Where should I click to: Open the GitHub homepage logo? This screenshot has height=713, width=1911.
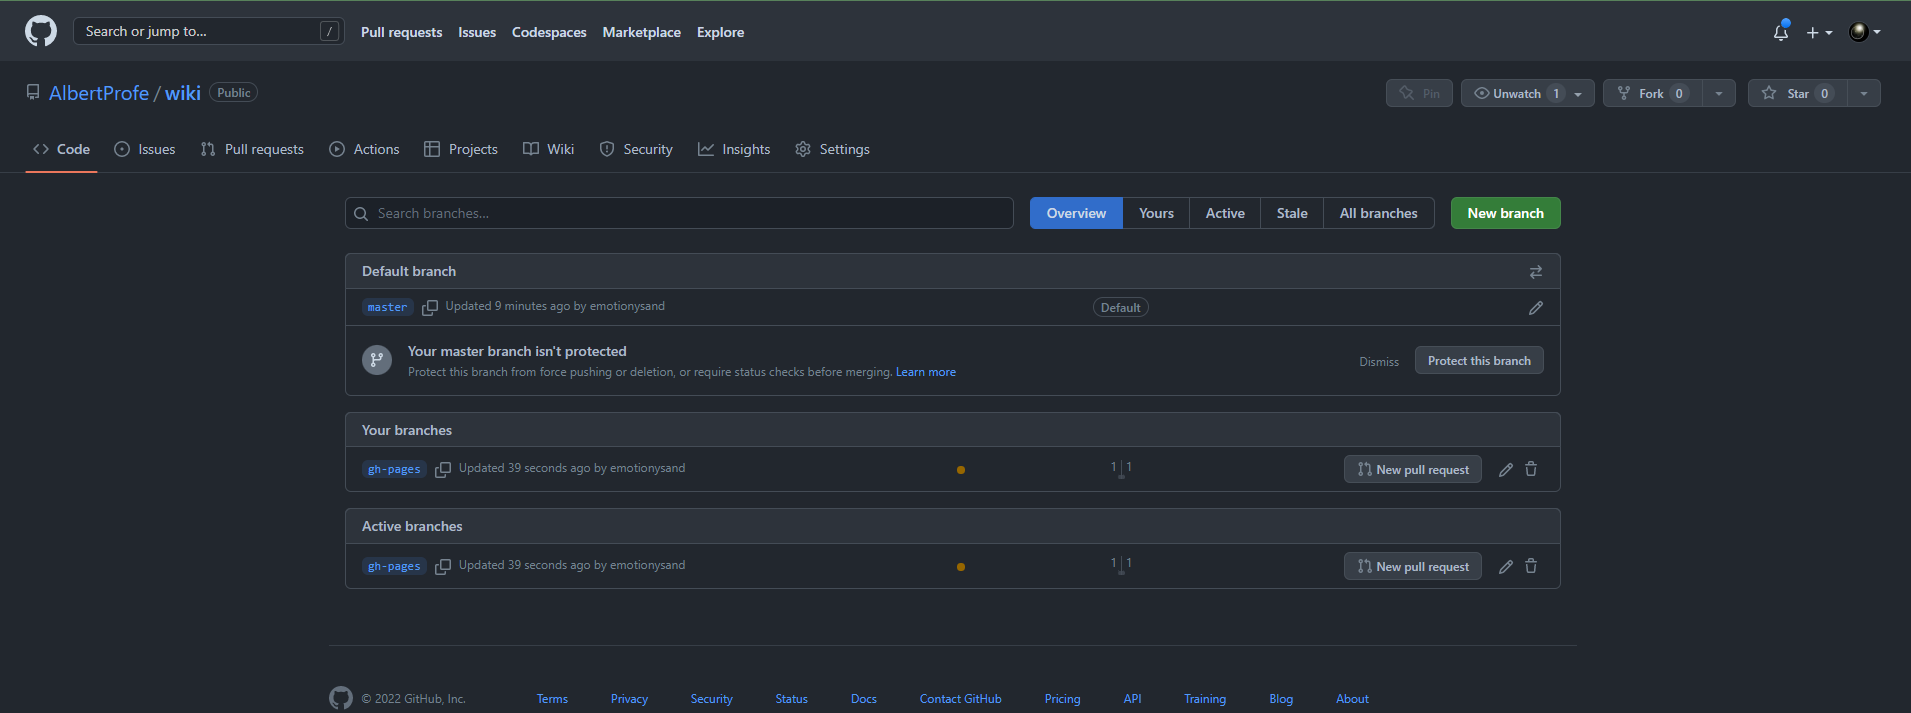pyautogui.click(x=41, y=32)
